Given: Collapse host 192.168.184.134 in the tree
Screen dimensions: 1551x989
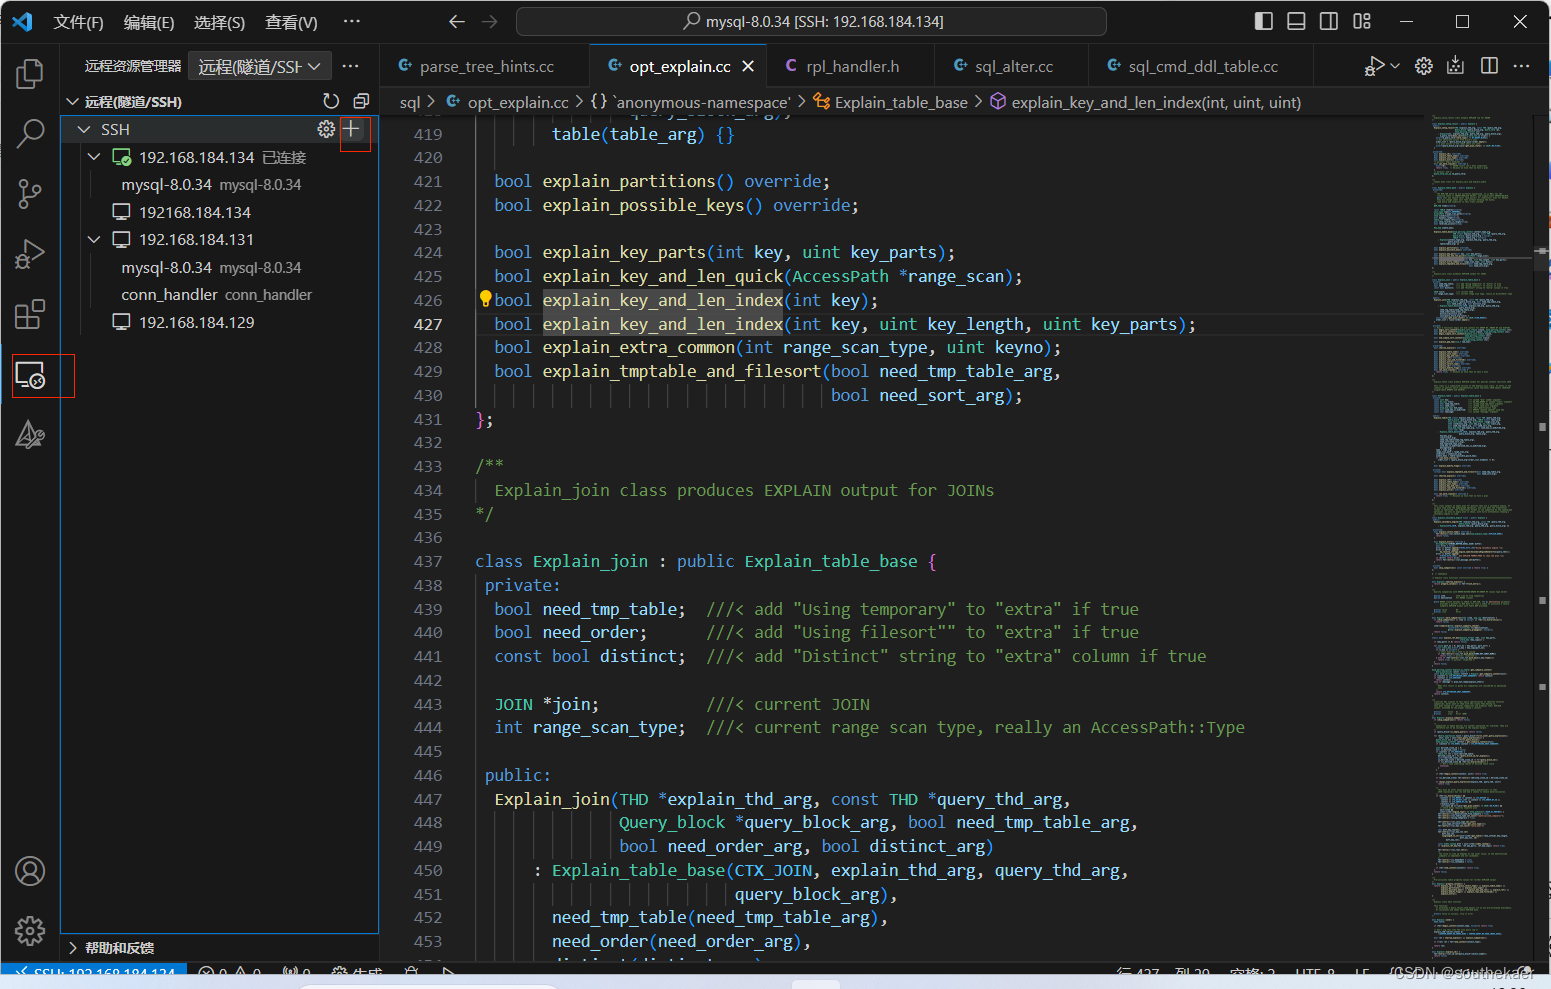Looking at the screenshot, I should 93,157.
